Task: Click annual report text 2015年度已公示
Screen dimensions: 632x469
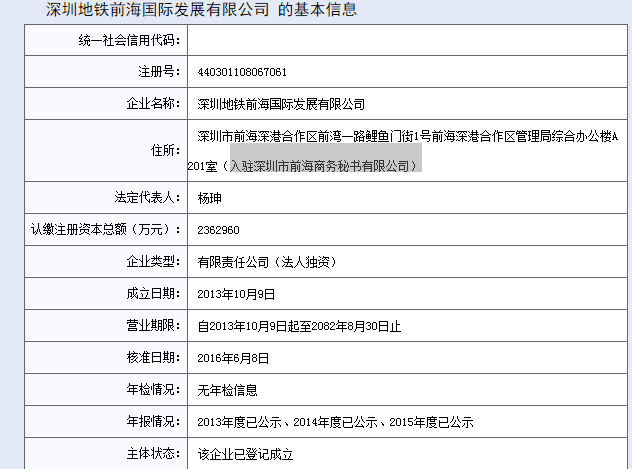Action: tap(431, 422)
